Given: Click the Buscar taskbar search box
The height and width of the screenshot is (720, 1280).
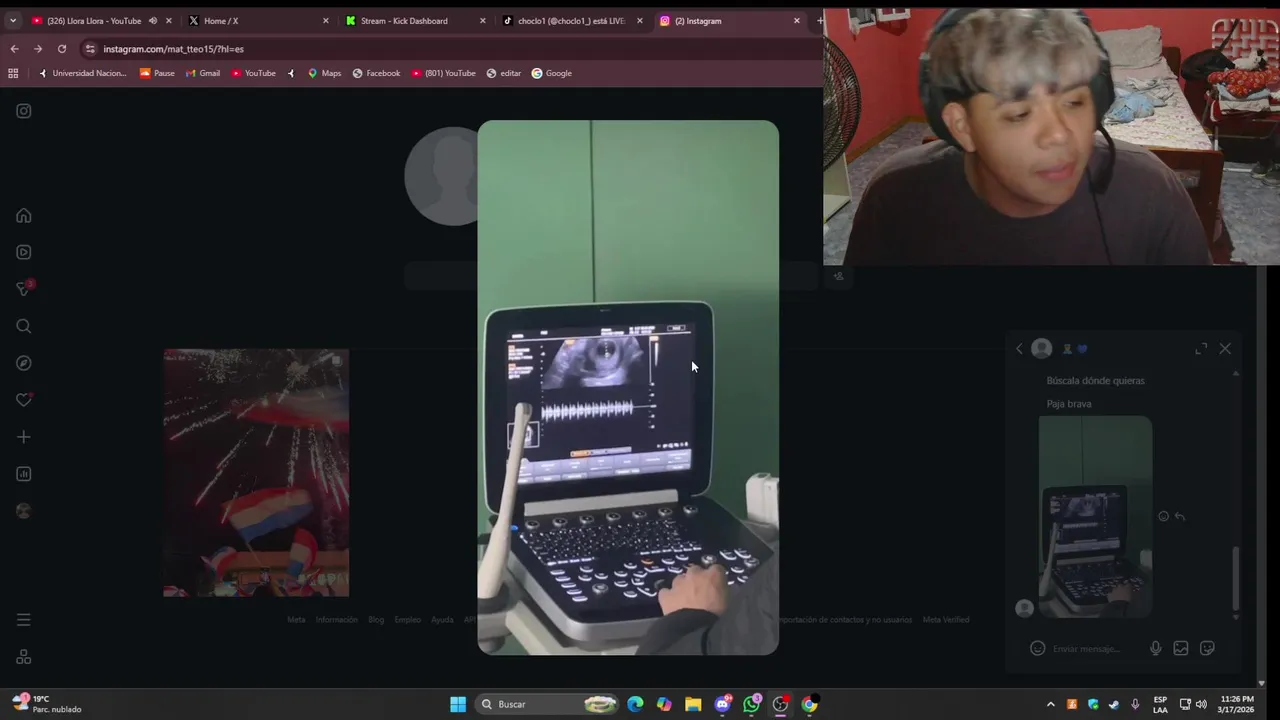Looking at the screenshot, I should pyautogui.click(x=548, y=704).
